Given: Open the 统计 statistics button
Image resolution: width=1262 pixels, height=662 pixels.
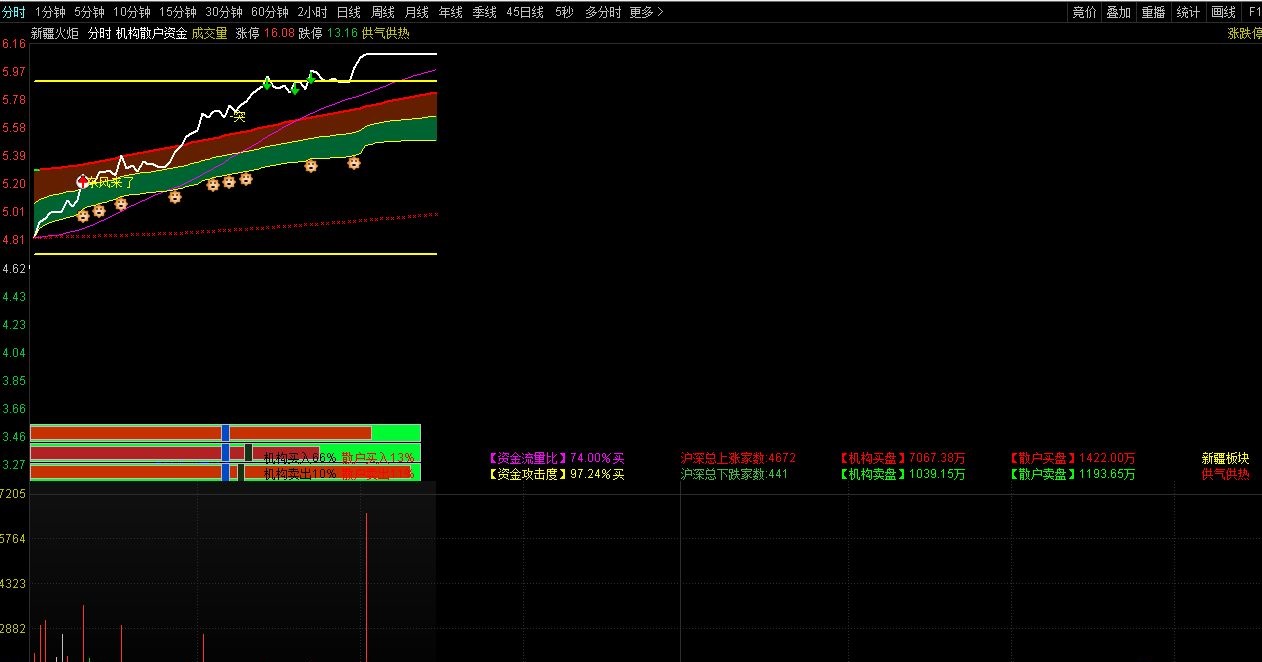Looking at the screenshot, I should (1188, 12).
